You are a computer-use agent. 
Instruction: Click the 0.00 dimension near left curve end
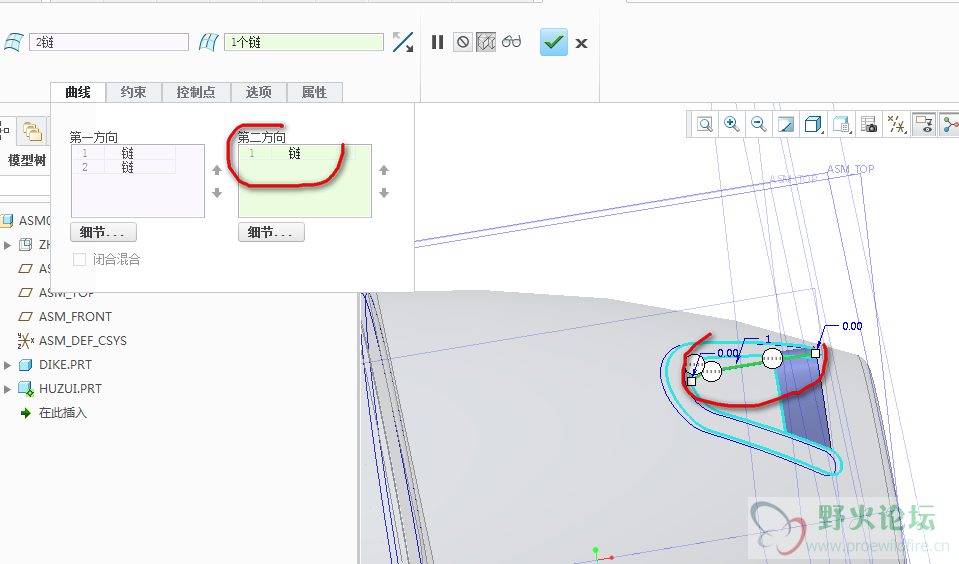pyautogui.click(x=728, y=353)
